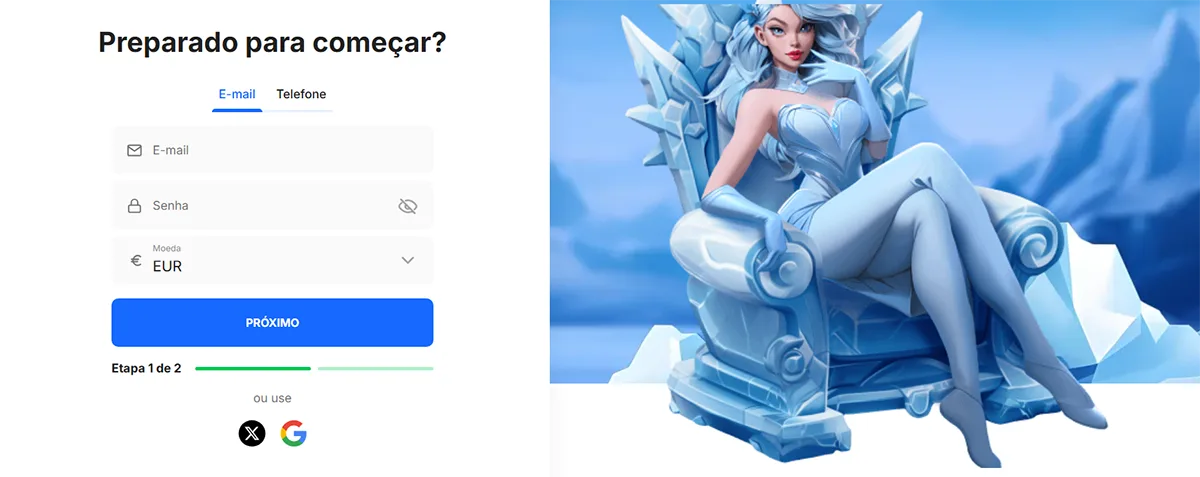
Task: Click the PRÓXIMO button
Action: pos(272,322)
